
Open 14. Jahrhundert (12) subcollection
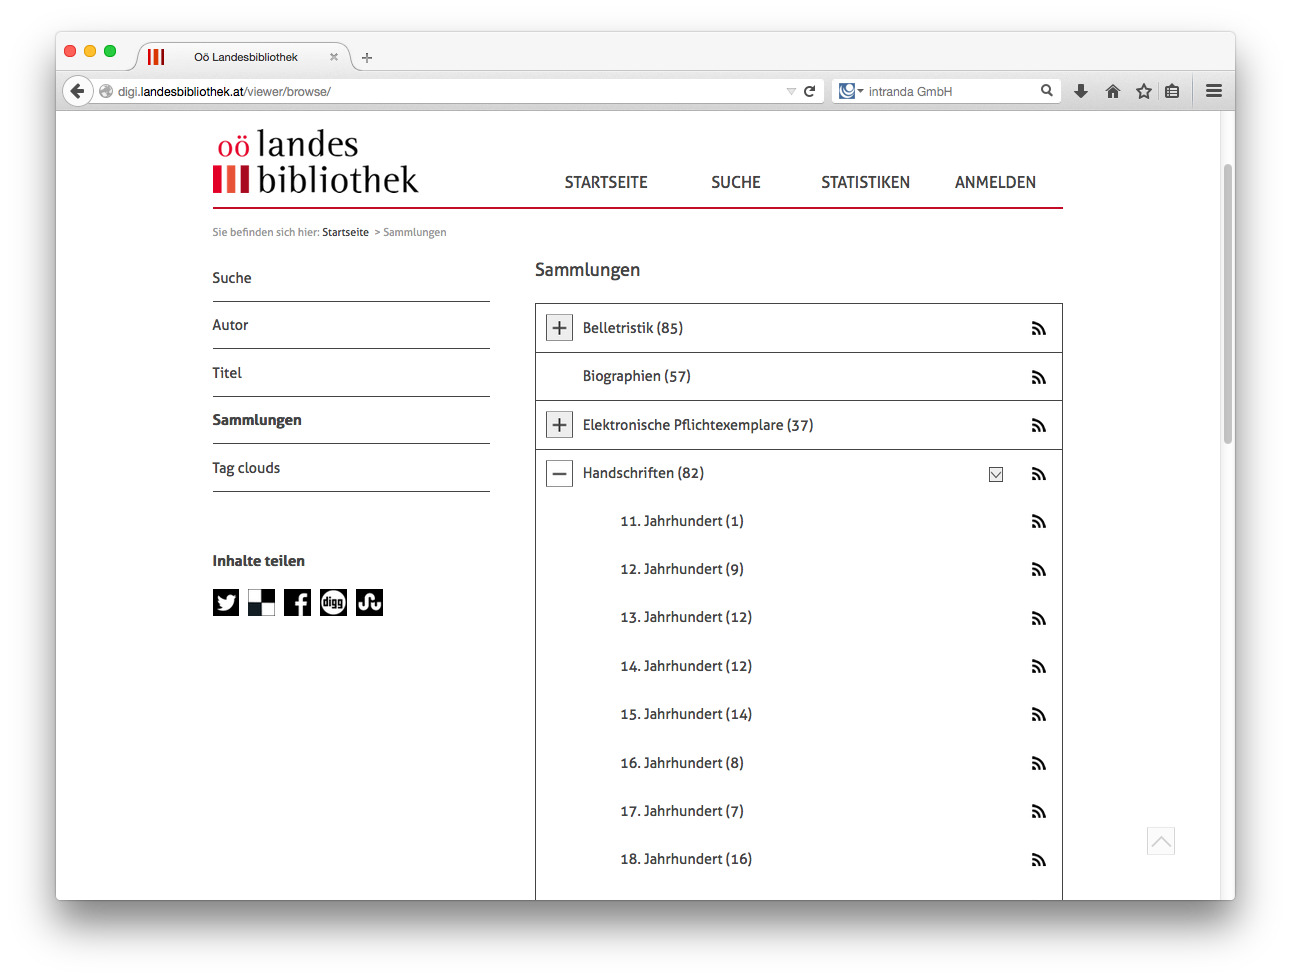686,666
